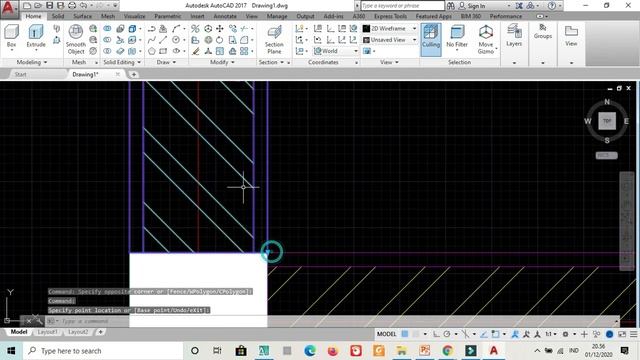Screen dimensions: 640x360
Task: Open the Unsaved View dropdown
Action: 389,40
